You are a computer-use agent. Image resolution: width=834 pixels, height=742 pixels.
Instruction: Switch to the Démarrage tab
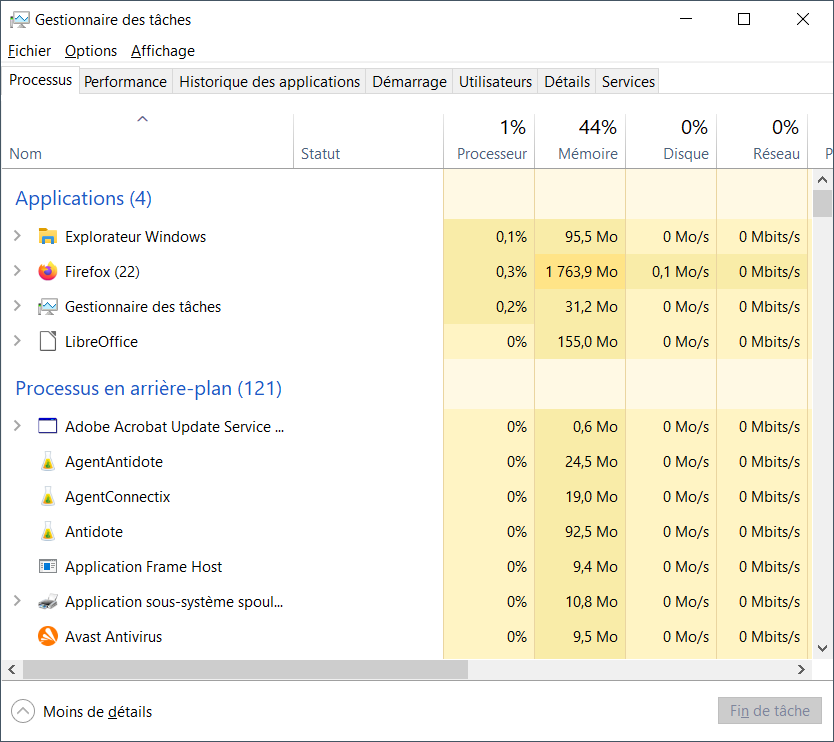[x=409, y=82]
